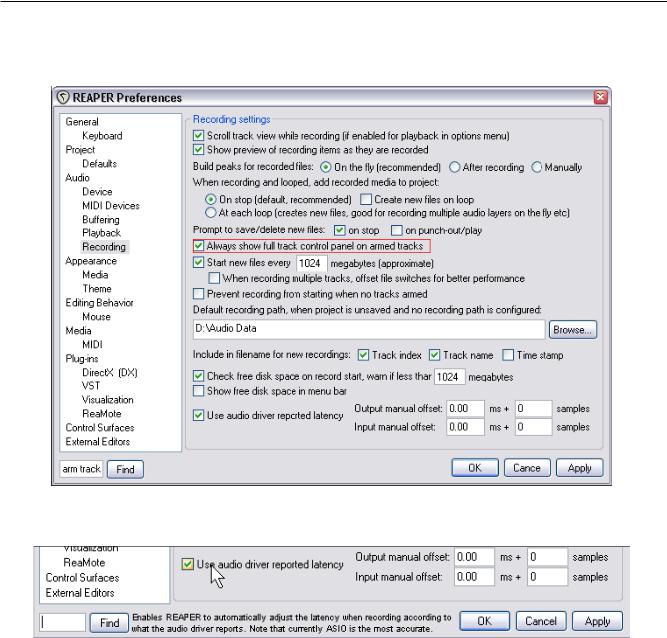
Task: Toggle Scroll track view while recording
Action: pos(198,136)
